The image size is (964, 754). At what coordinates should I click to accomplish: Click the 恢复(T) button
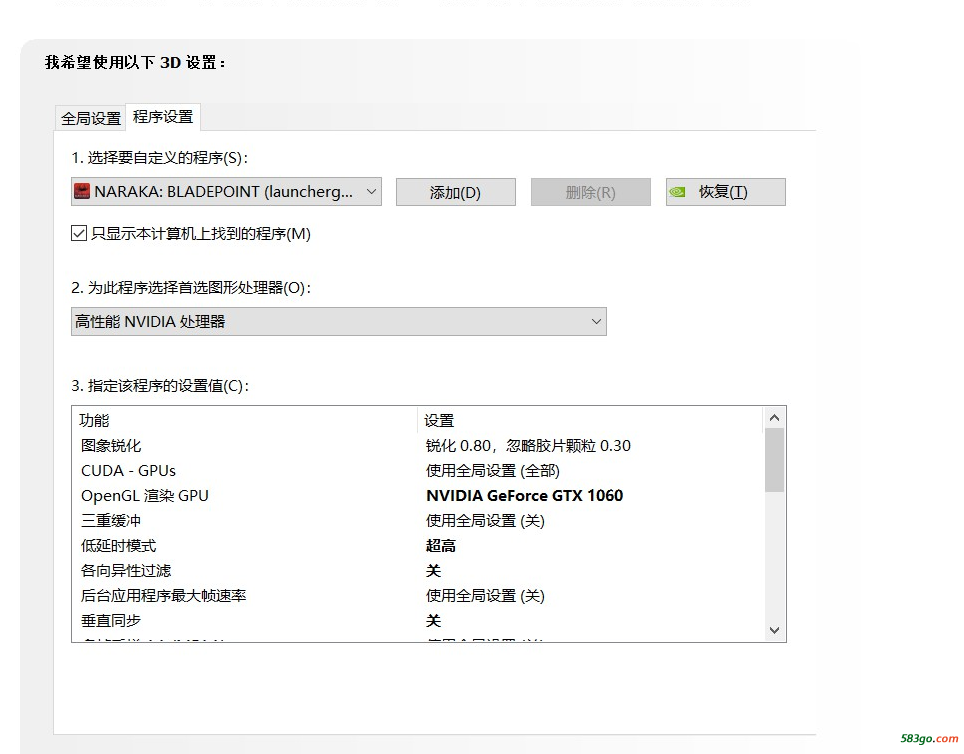(725, 192)
